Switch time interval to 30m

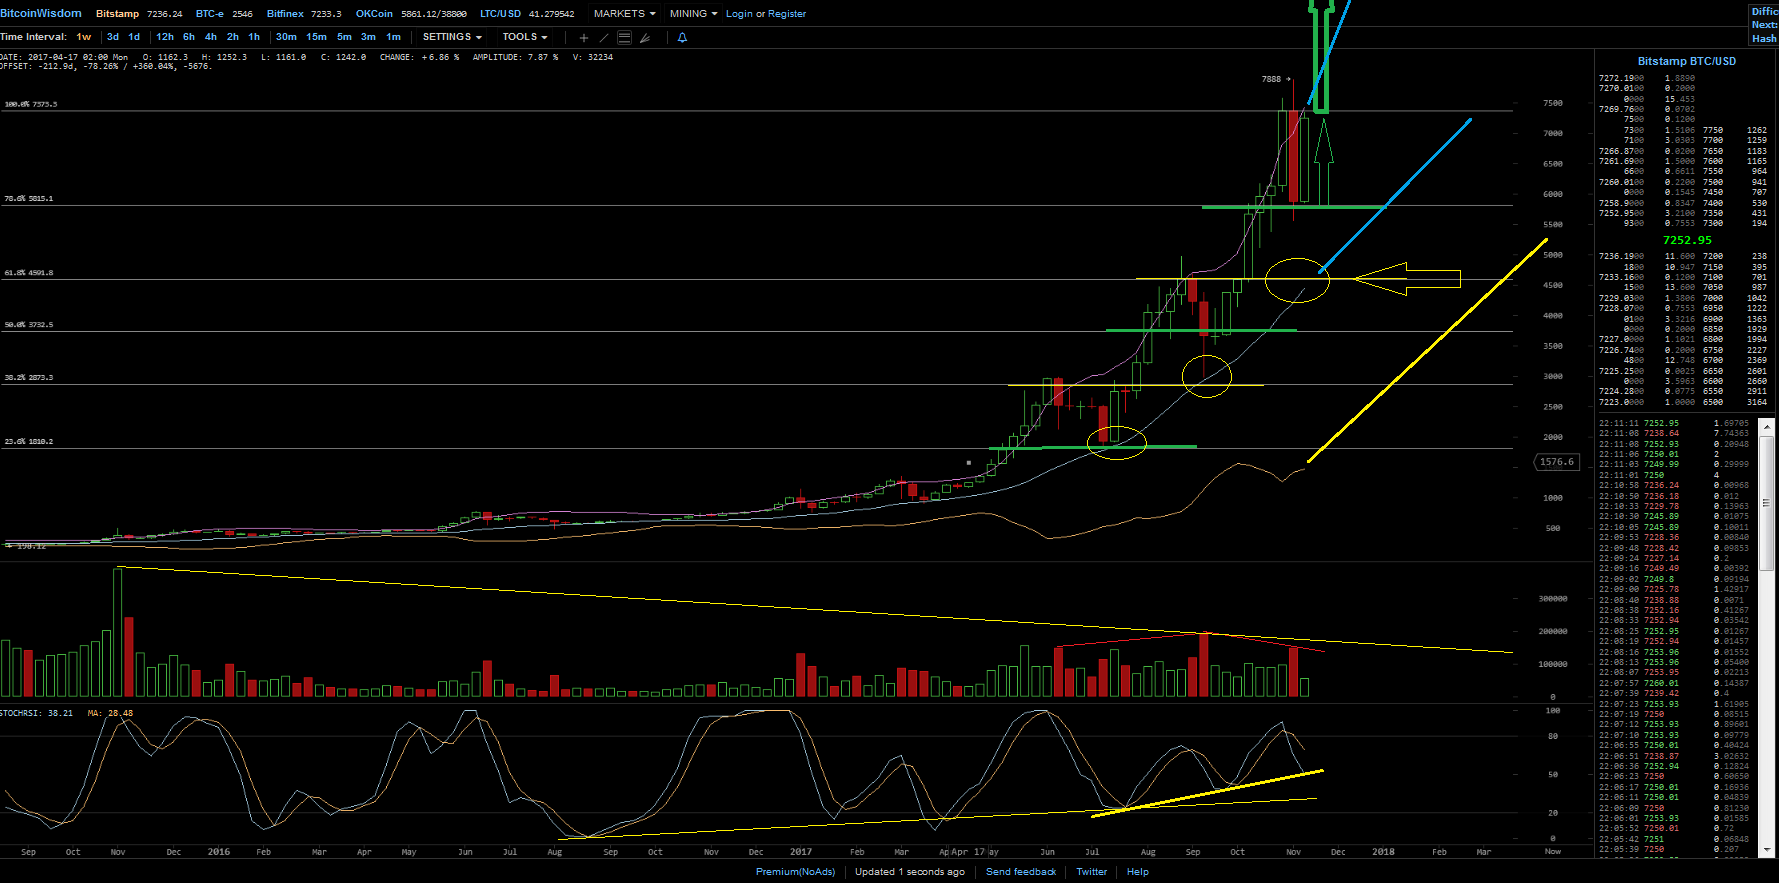tap(286, 37)
